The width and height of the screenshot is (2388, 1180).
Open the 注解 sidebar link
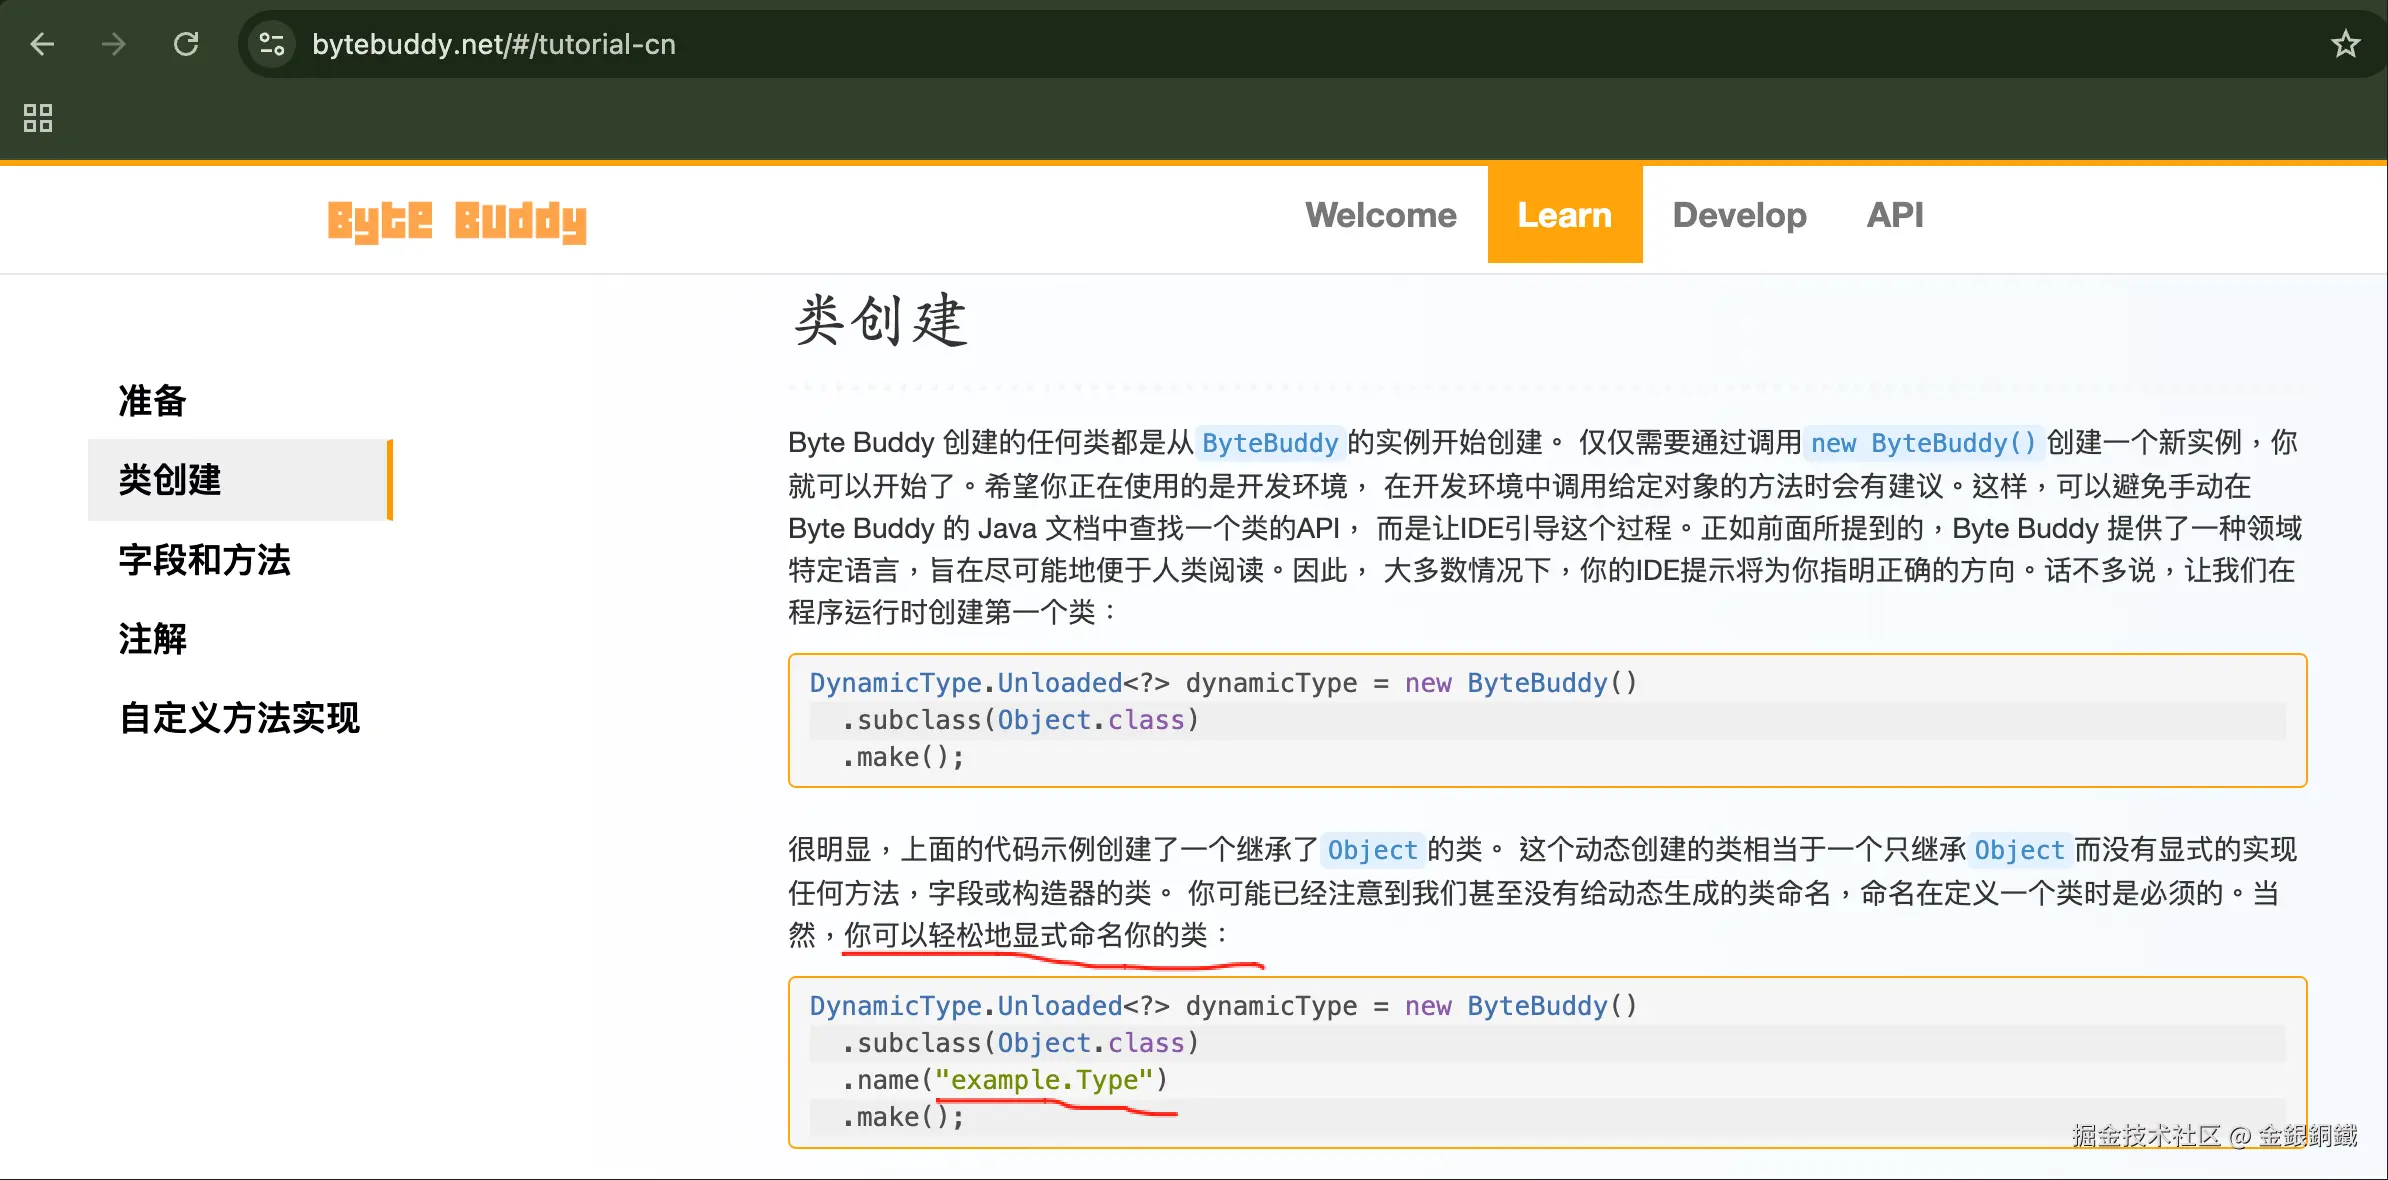(x=153, y=639)
